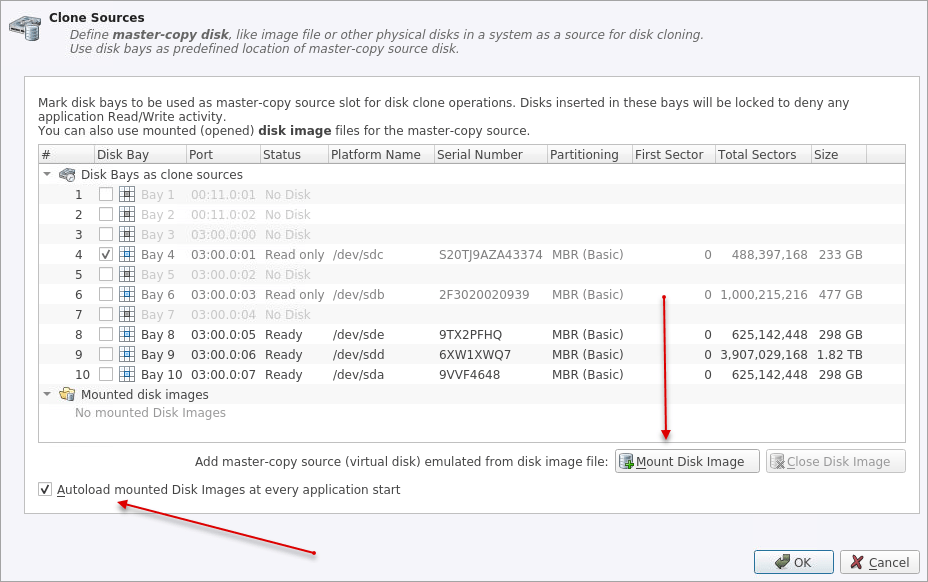Click the Bay 3 disk bay icon
The width and height of the screenshot is (928, 582).
[x=127, y=234]
